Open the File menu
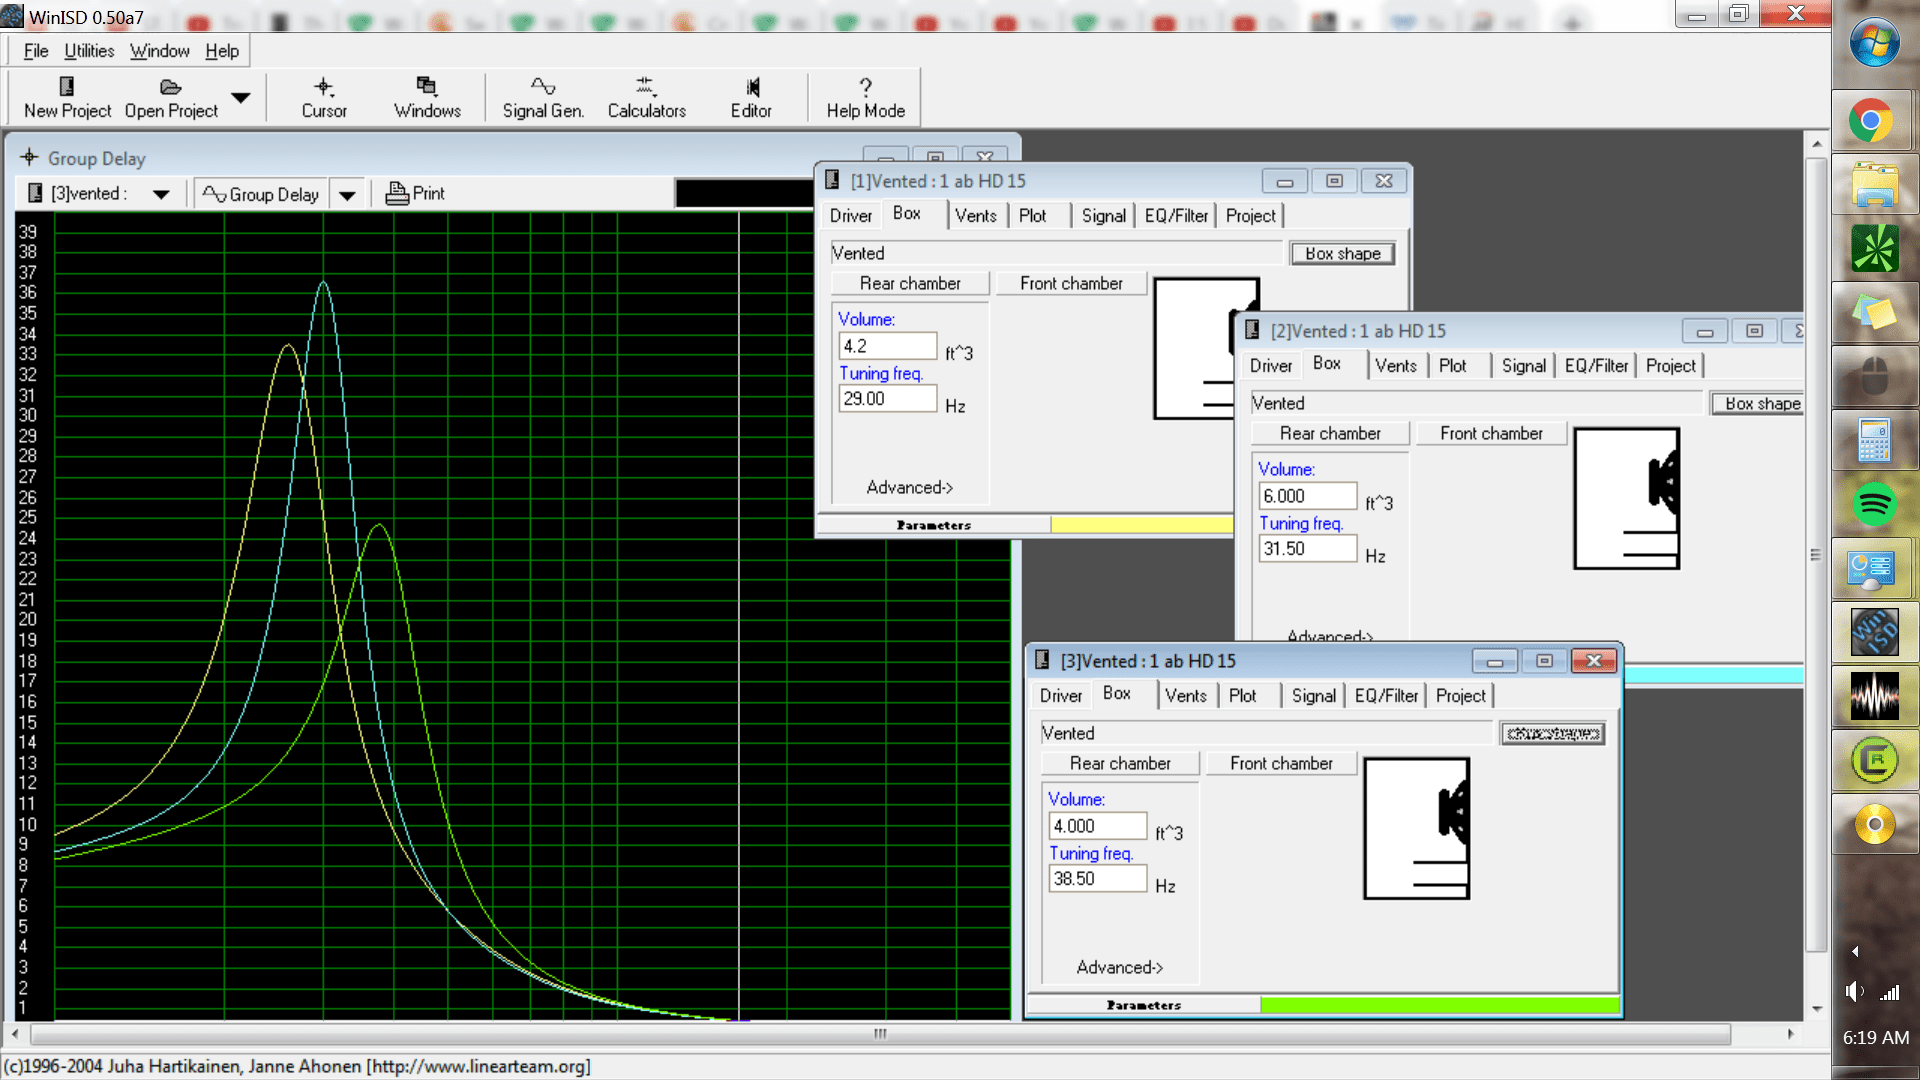Image resolution: width=1920 pixels, height=1080 pixels. (x=36, y=51)
